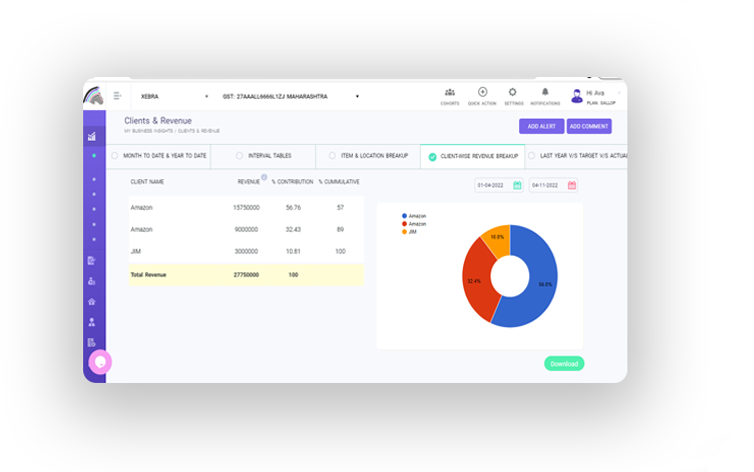Click the start date field 01-04-2022
The image size is (754, 472).
click(x=498, y=185)
